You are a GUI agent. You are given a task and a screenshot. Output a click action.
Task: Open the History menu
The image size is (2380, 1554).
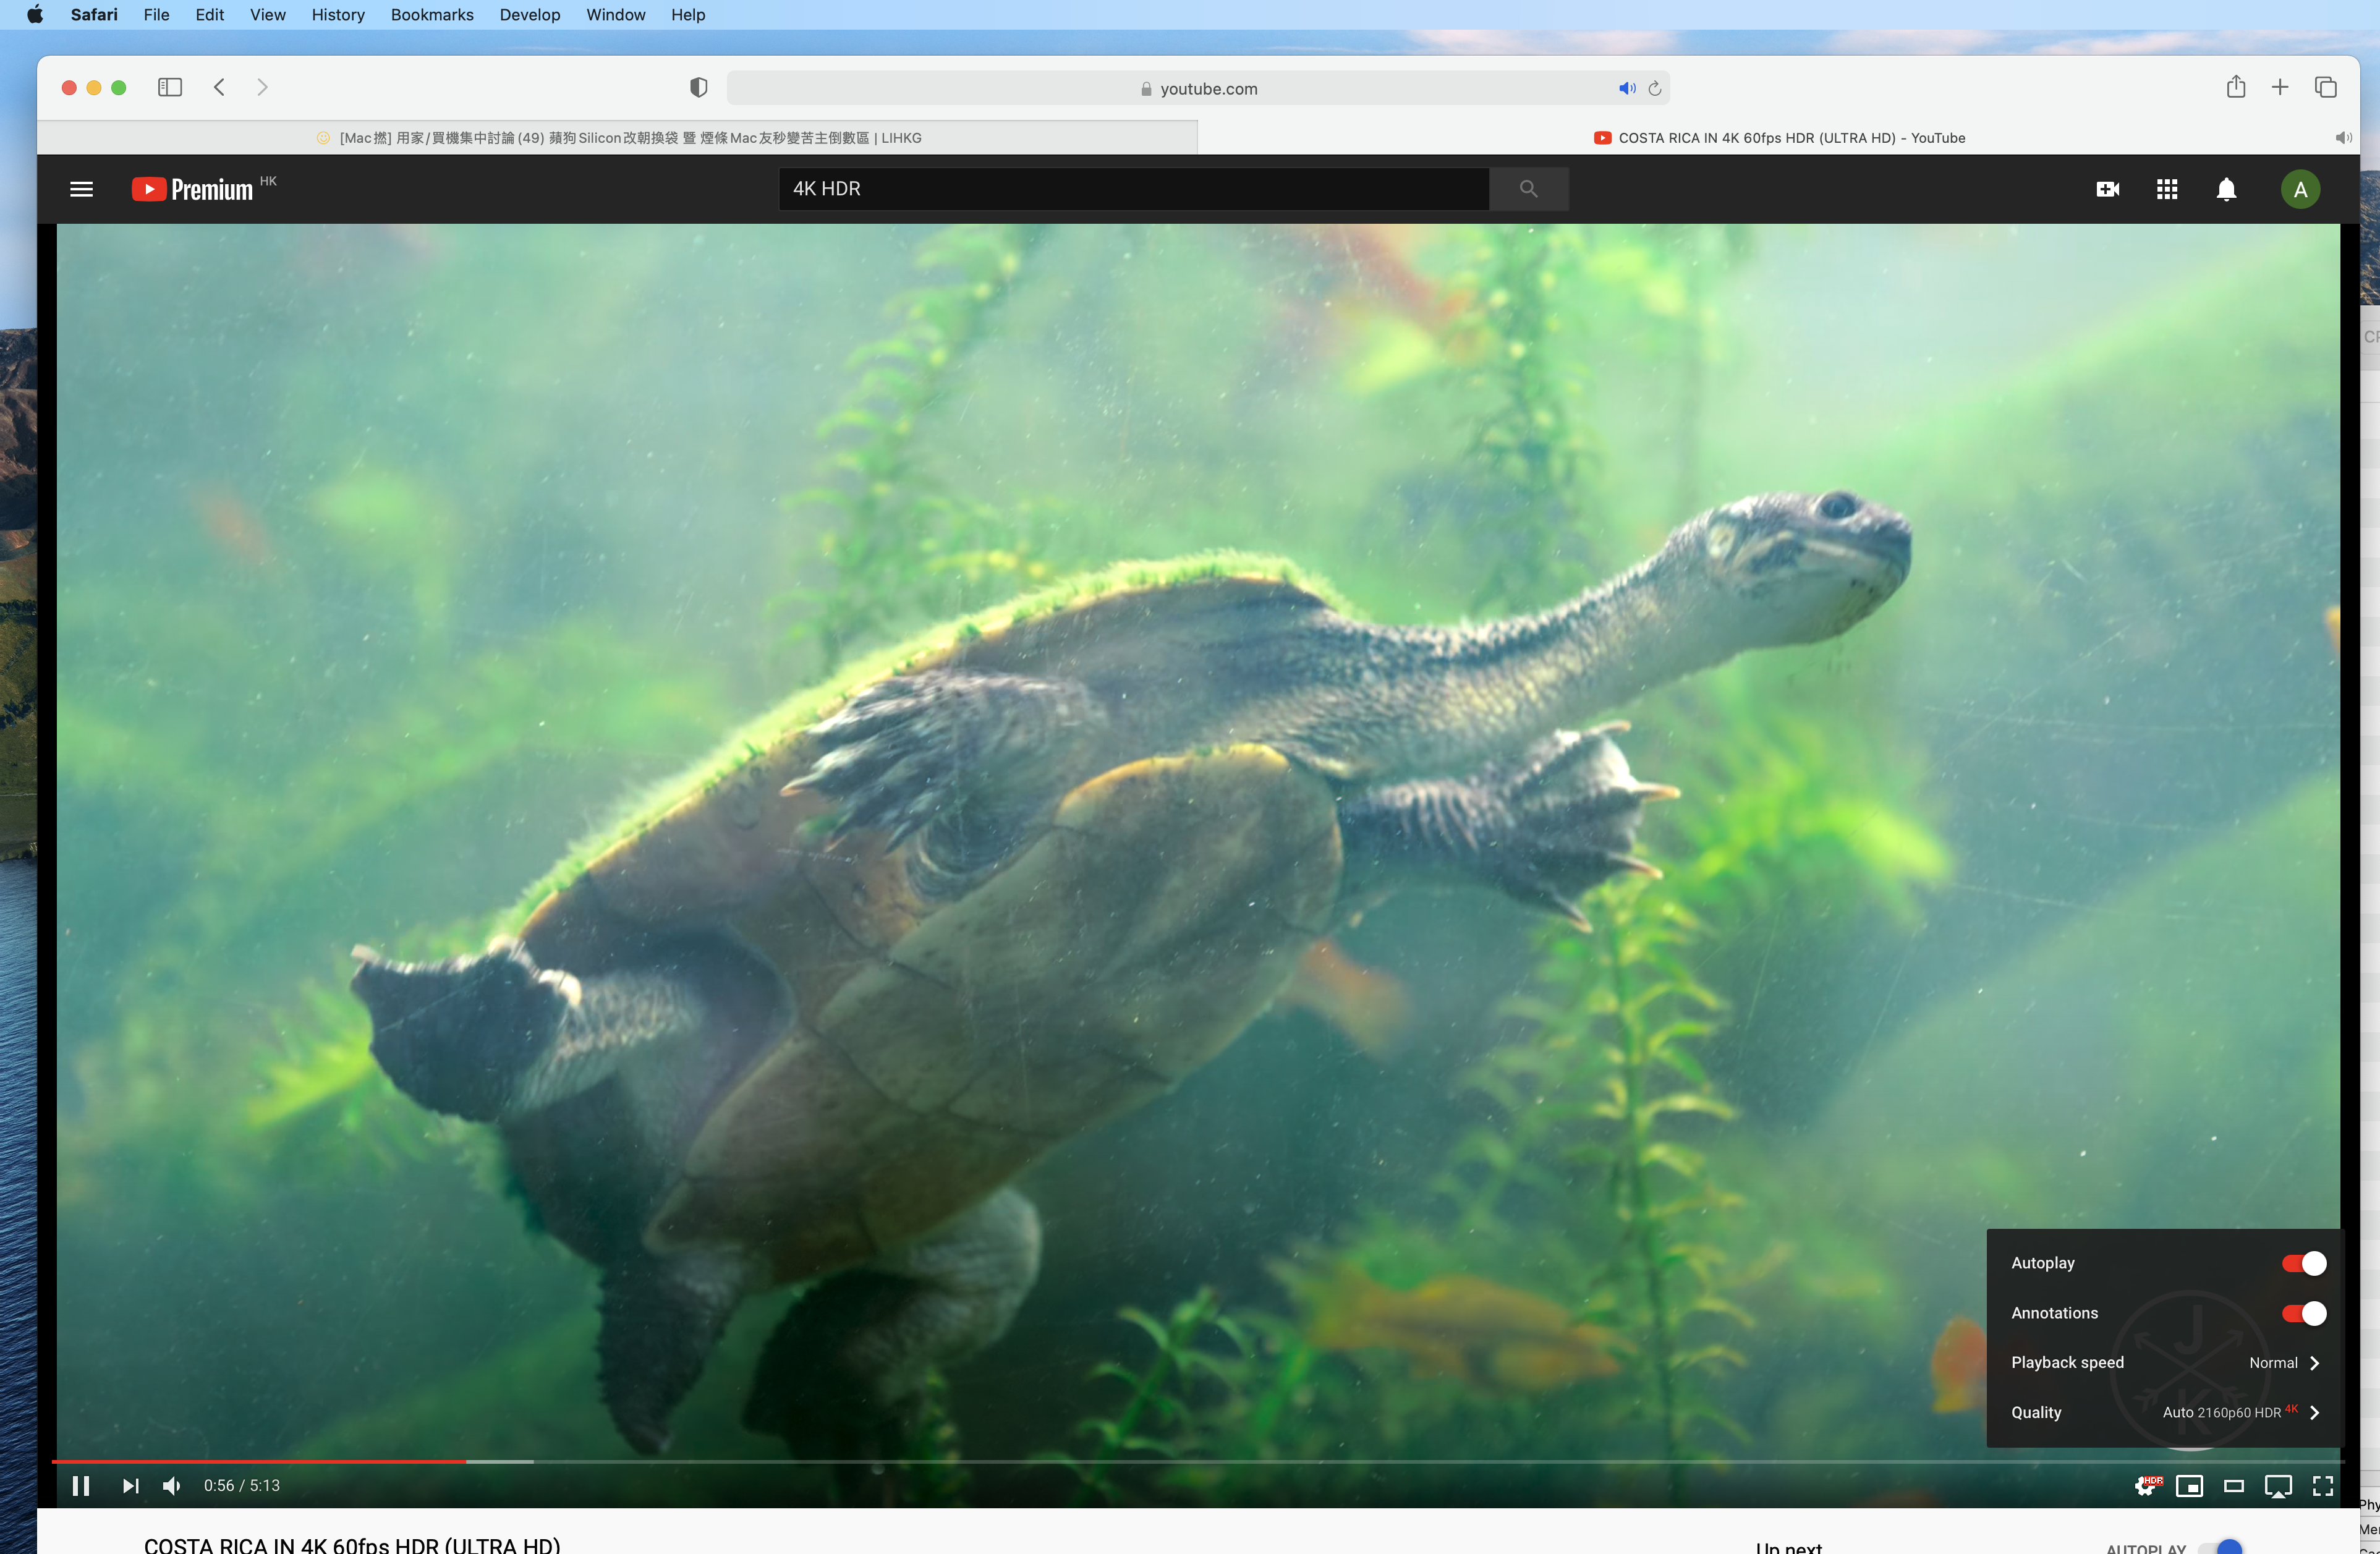tap(338, 14)
